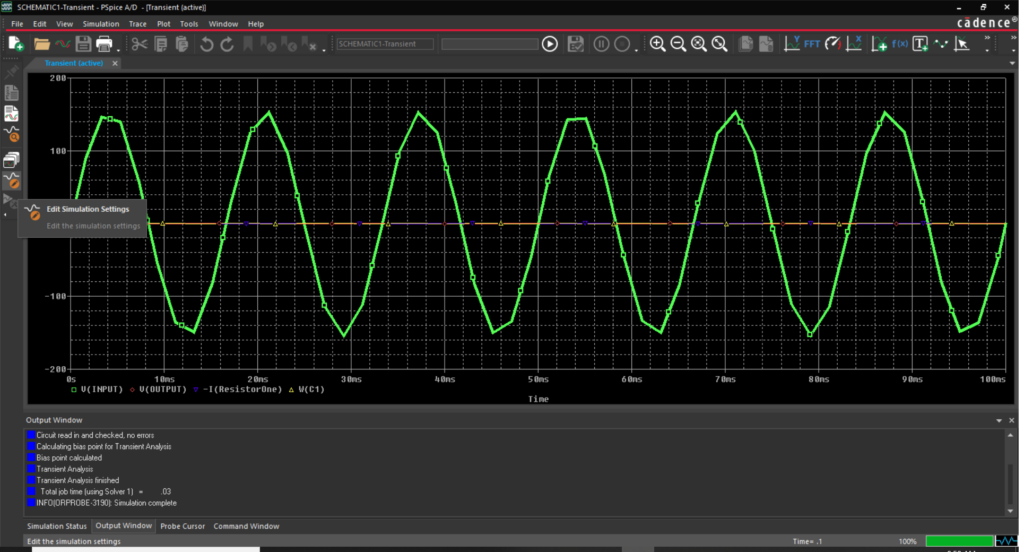This screenshot has width=1024, height=552.
Task: Open the Simulation menu
Action: pyautogui.click(x=101, y=24)
